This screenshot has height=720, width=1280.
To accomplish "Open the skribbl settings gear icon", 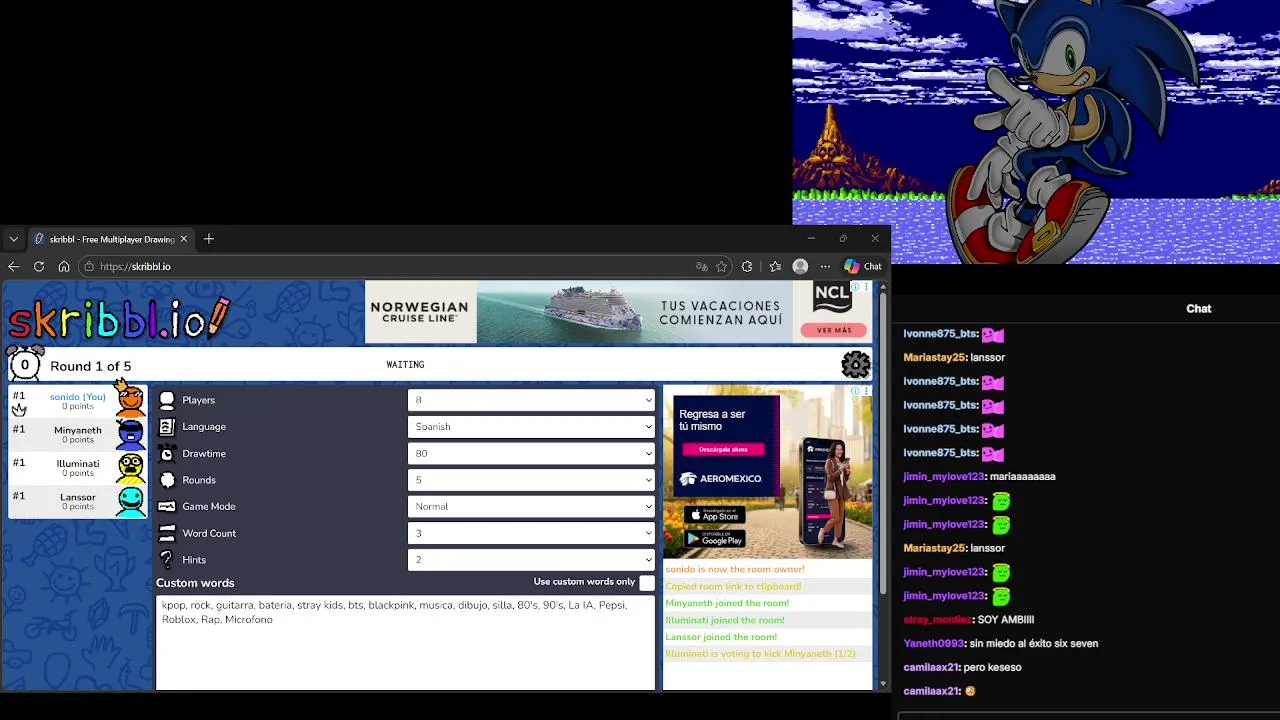I will tap(856, 365).
